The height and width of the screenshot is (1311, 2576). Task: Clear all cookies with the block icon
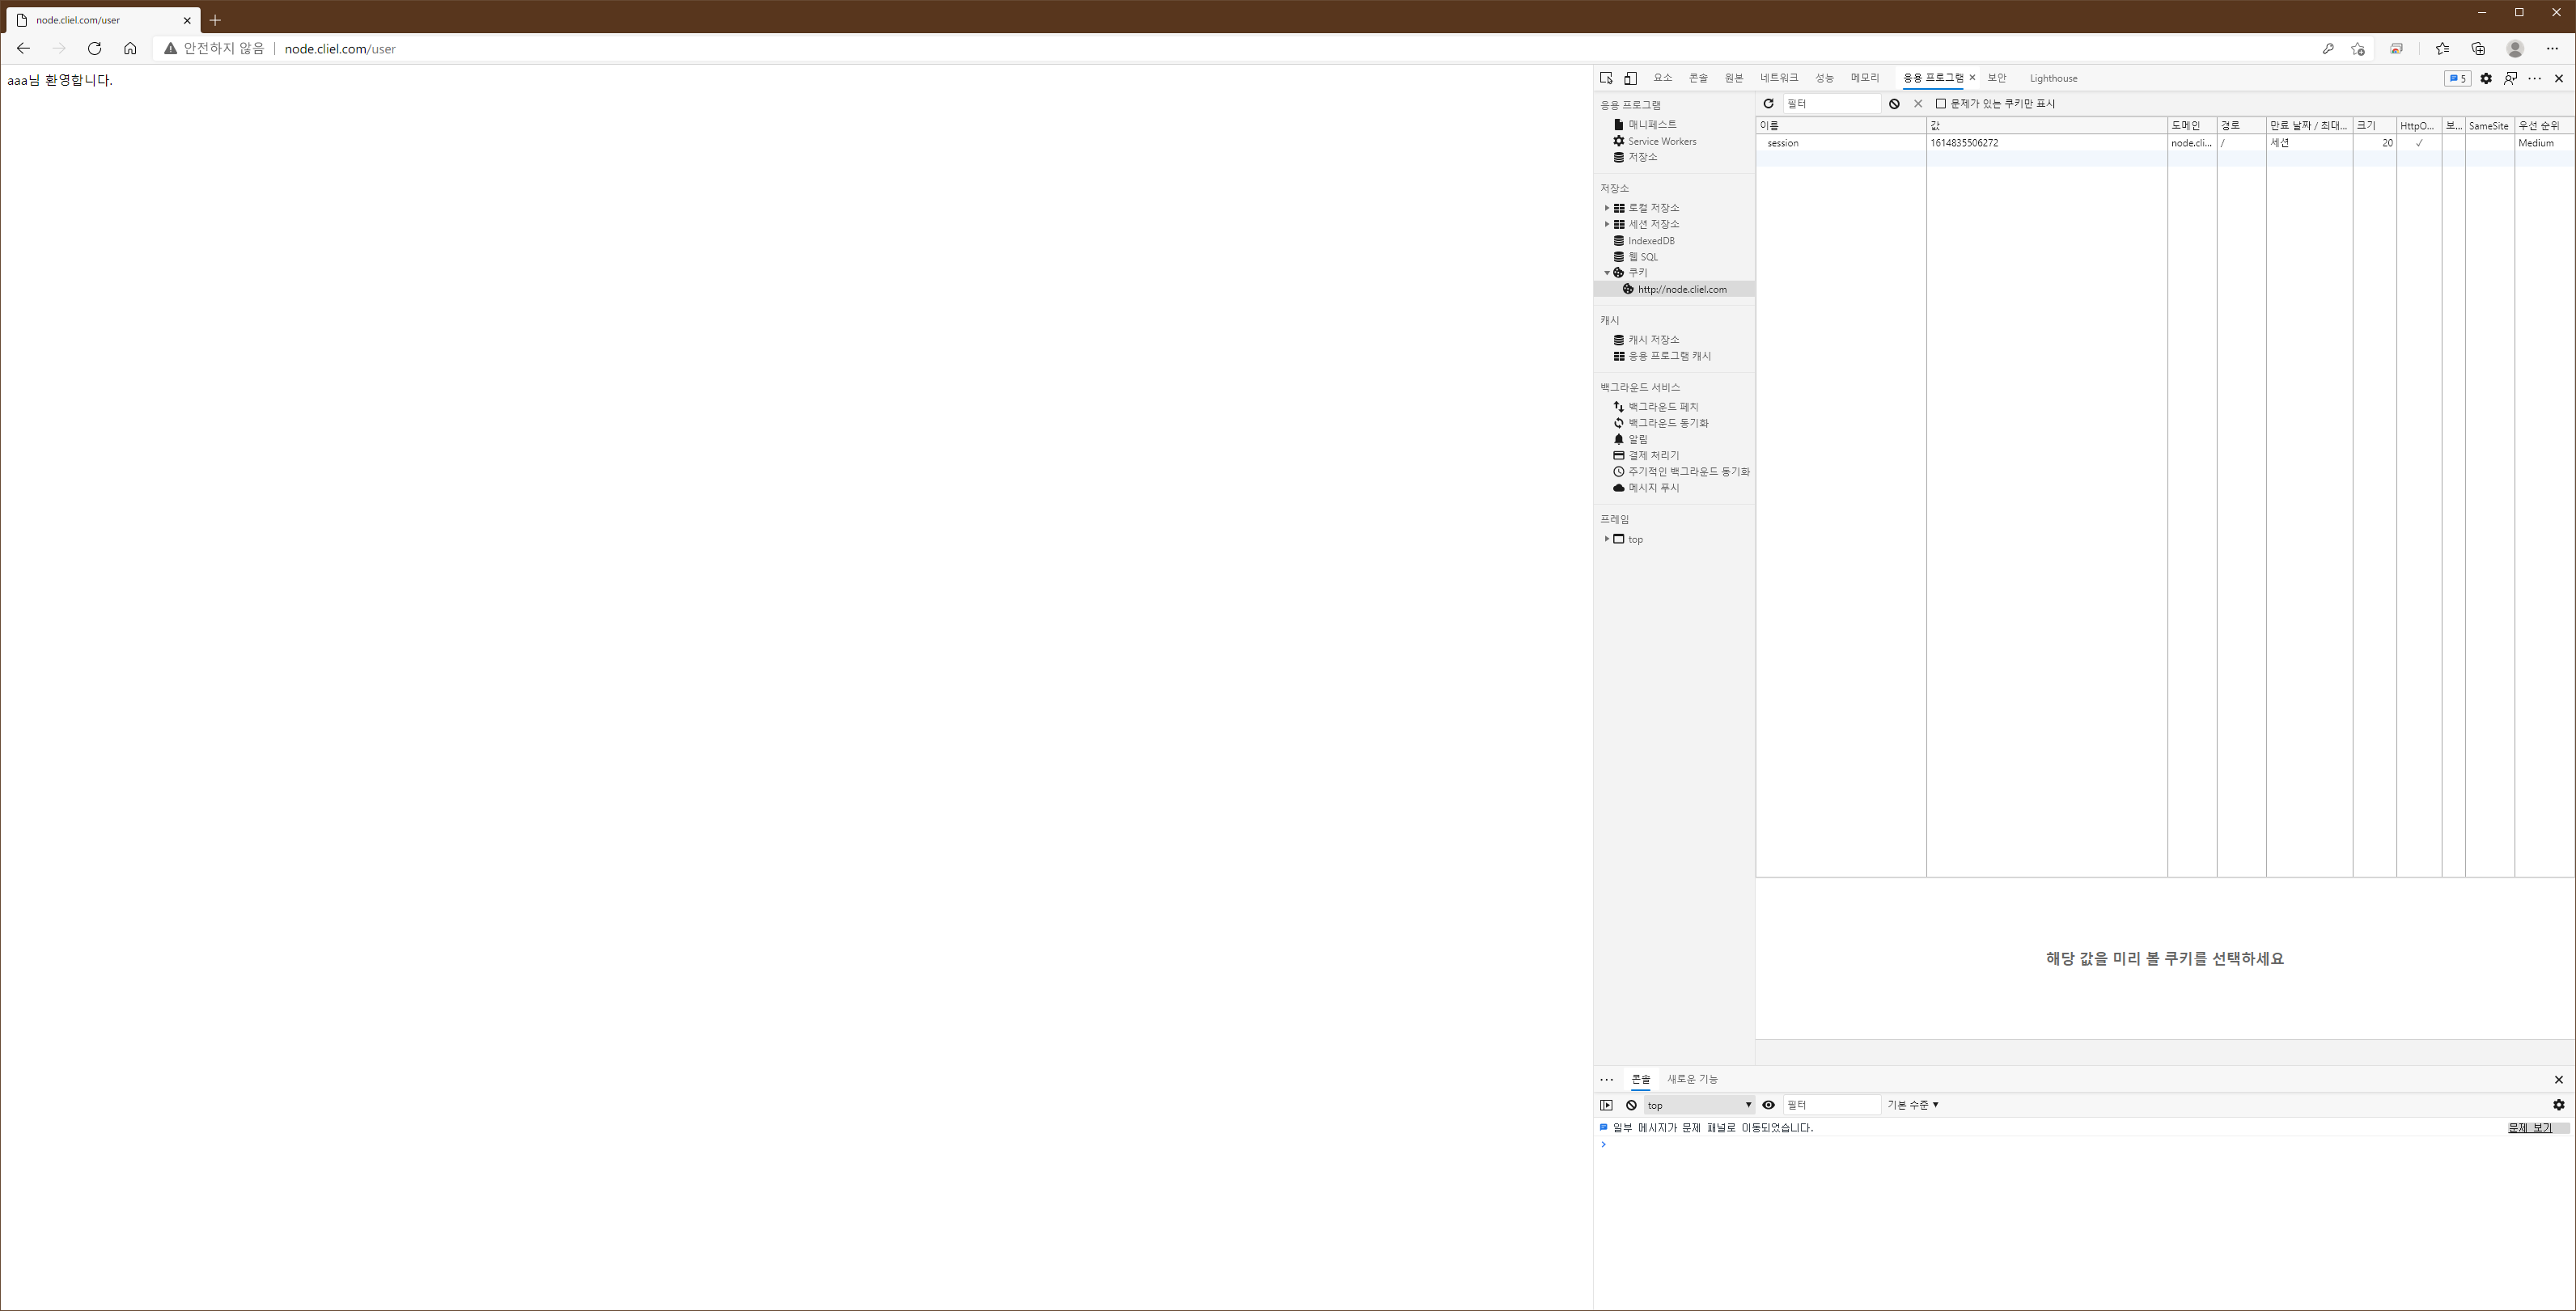pyautogui.click(x=1894, y=104)
